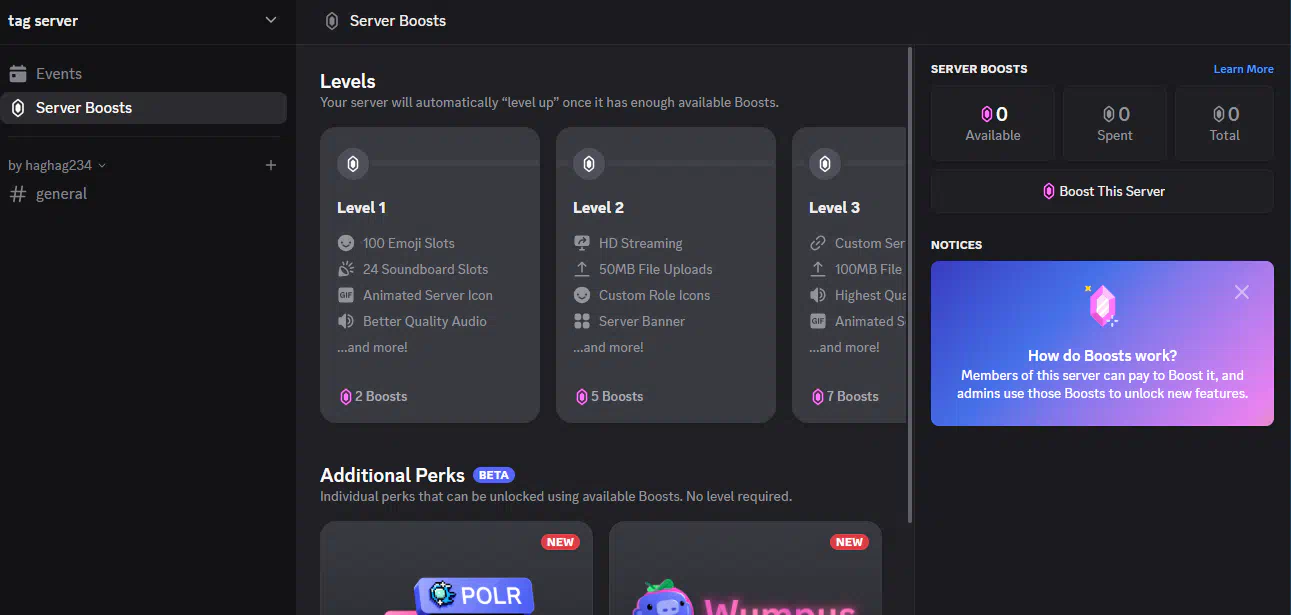Click '...and more!' in Level 2 card
Viewport: 1291px width, 615px height.
coord(608,347)
